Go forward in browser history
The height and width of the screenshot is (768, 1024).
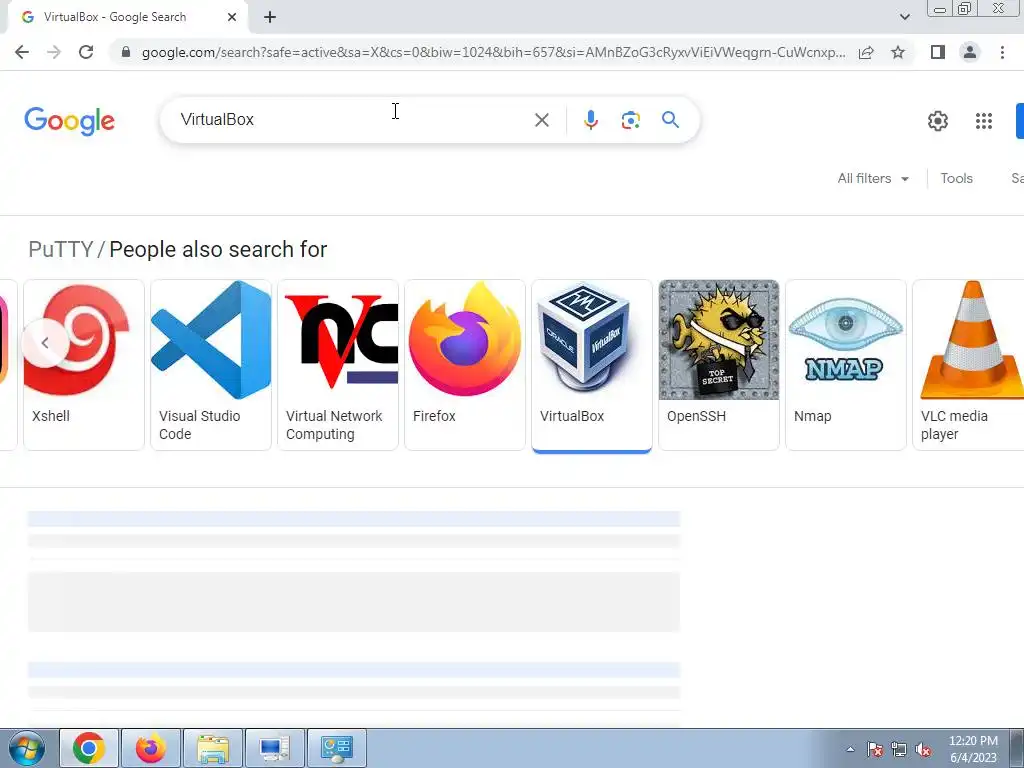point(54,52)
